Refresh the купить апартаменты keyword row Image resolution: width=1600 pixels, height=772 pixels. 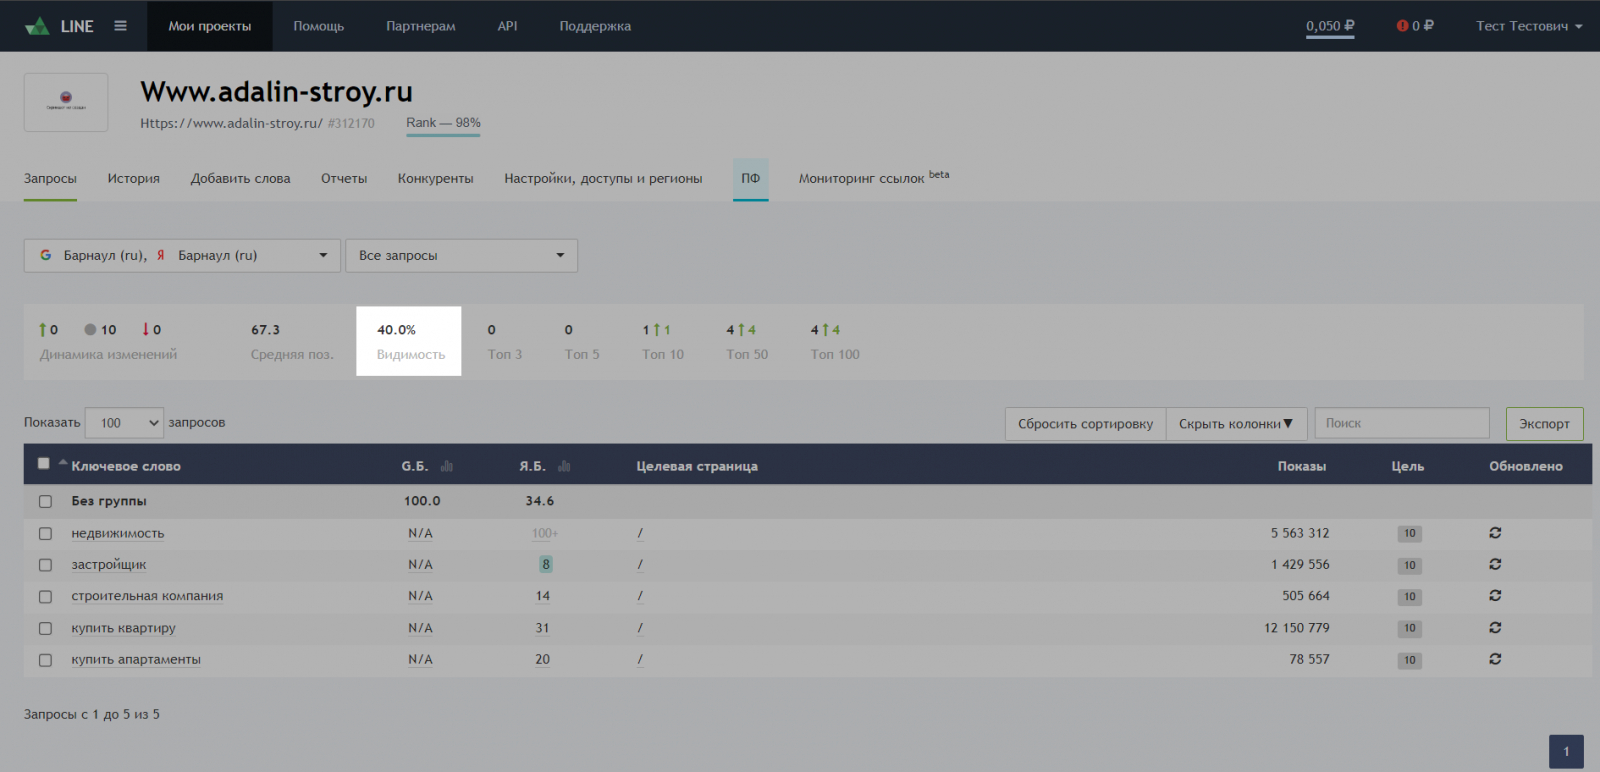point(1495,659)
